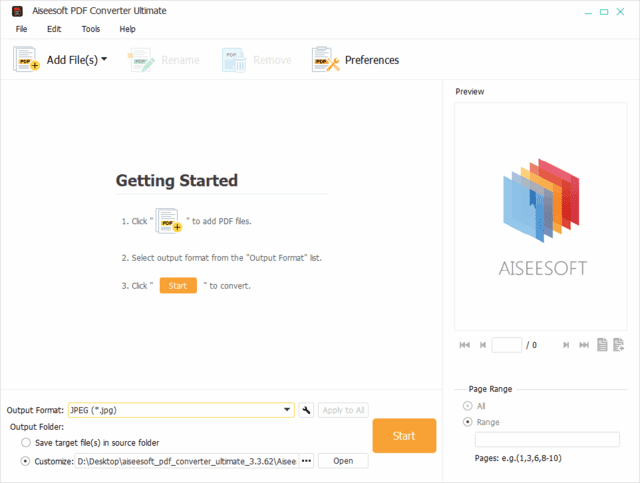The height and width of the screenshot is (483, 640).
Task: Maximize the application window
Action: tap(604, 12)
